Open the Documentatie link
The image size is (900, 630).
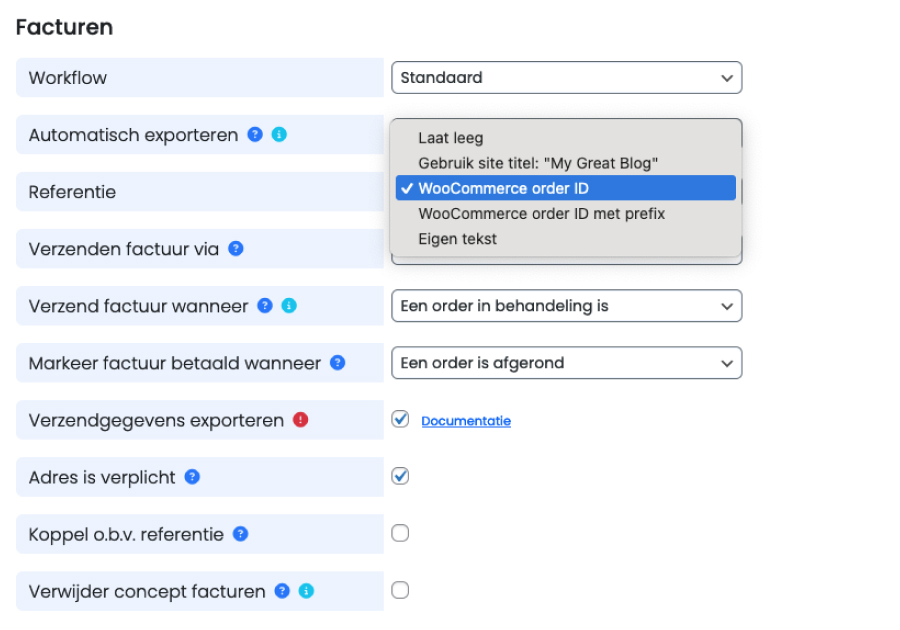(x=466, y=421)
